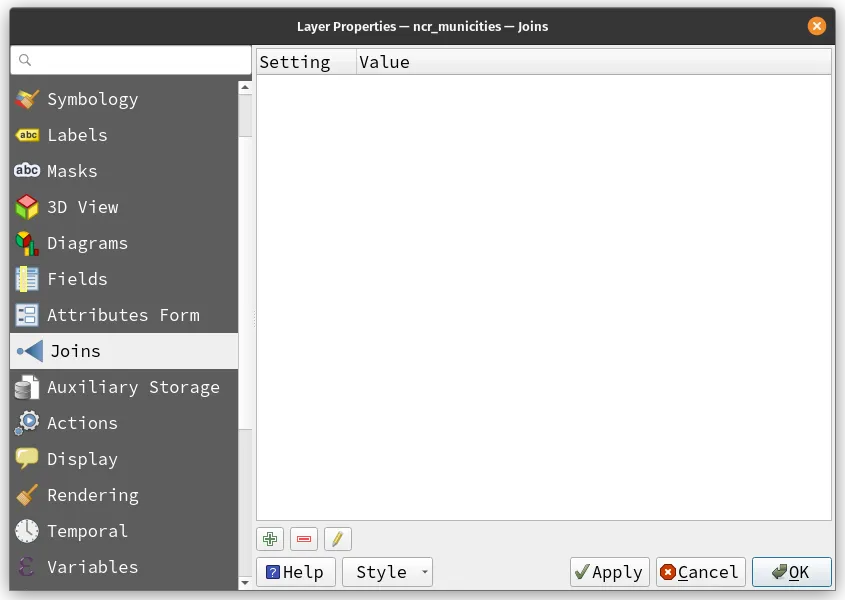This screenshot has width=845, height=600.
Task: Edit a join with the pencil icon
Action: tap(337, 538)
